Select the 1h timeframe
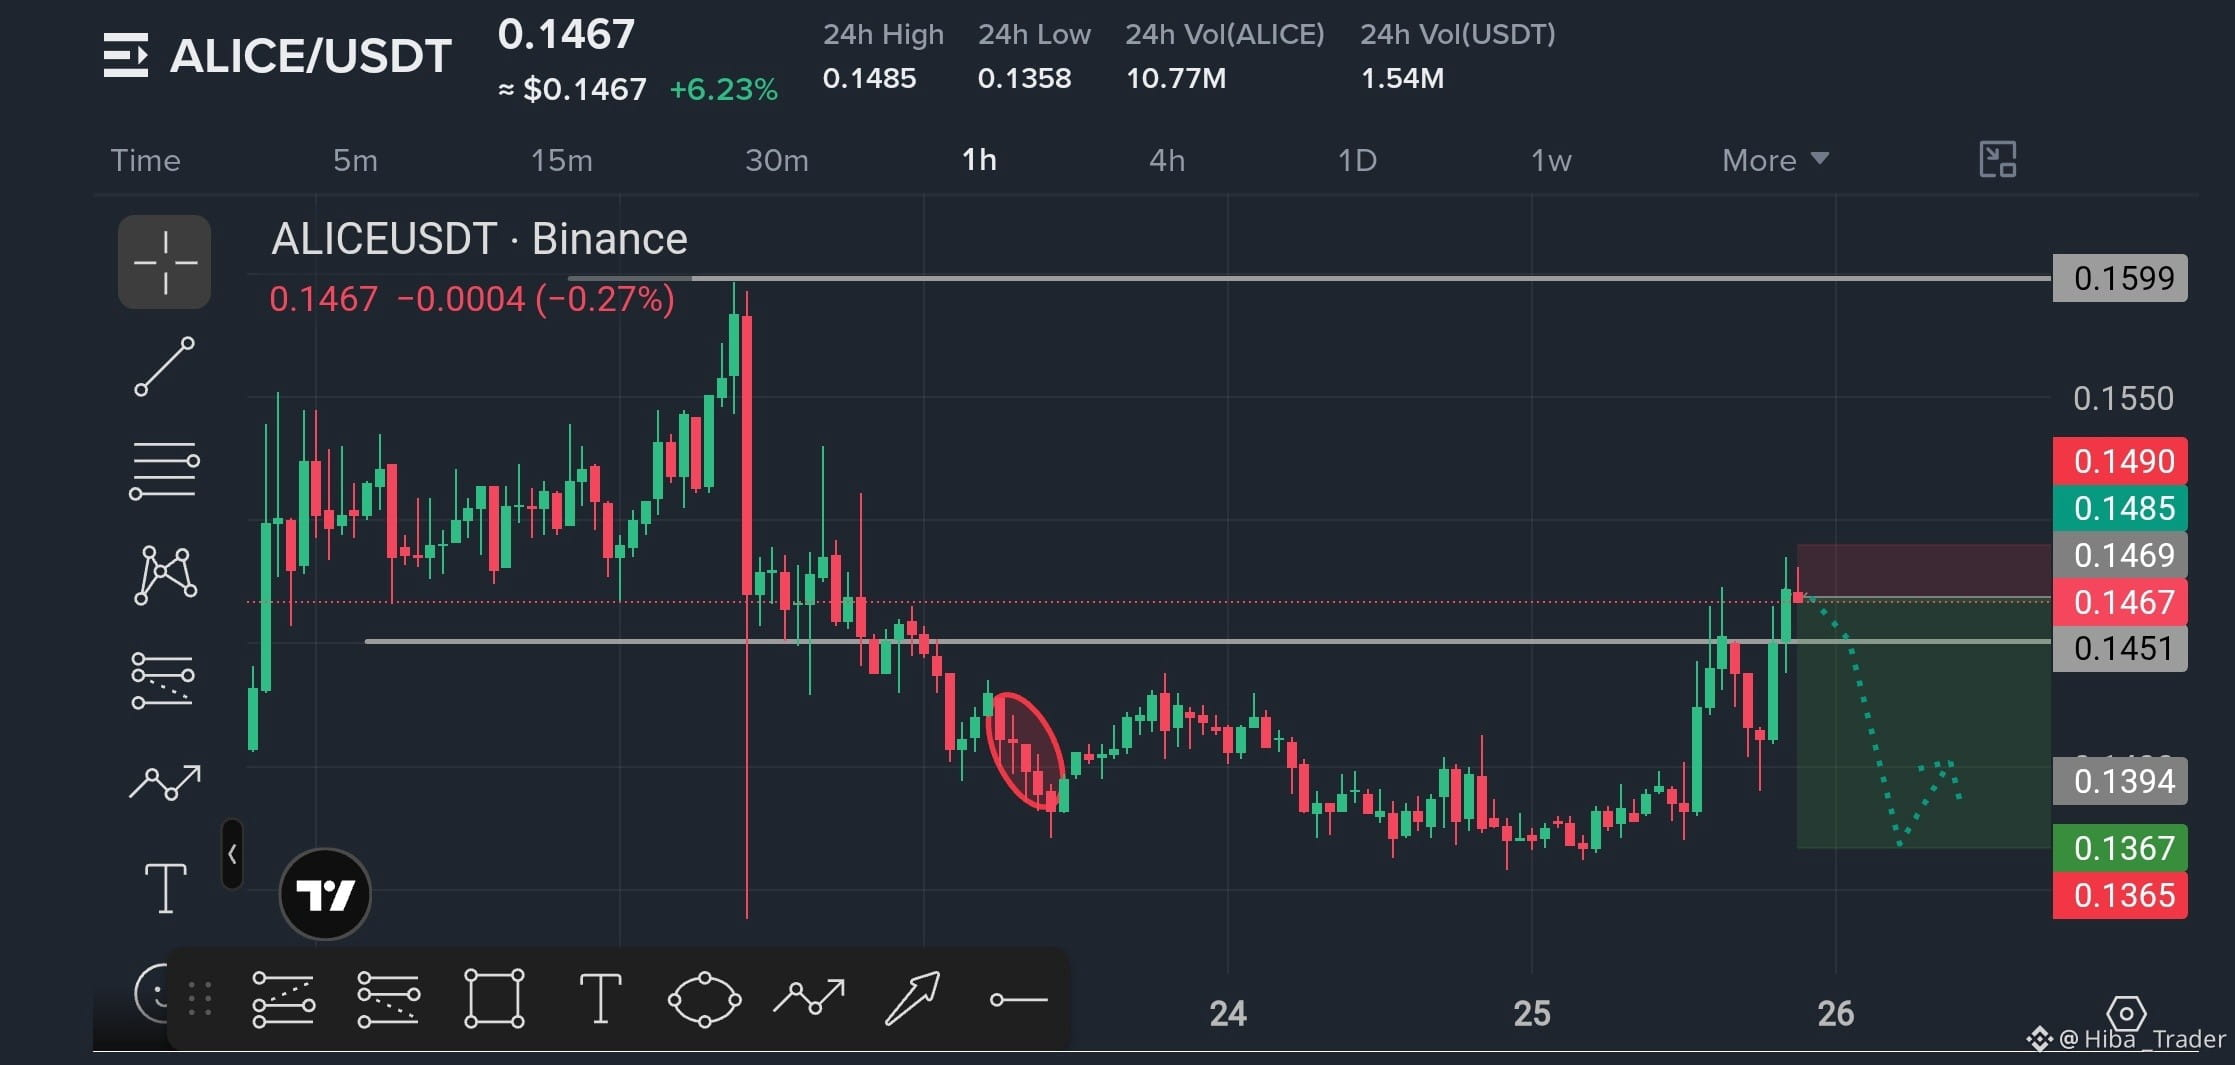 (979, 160)
